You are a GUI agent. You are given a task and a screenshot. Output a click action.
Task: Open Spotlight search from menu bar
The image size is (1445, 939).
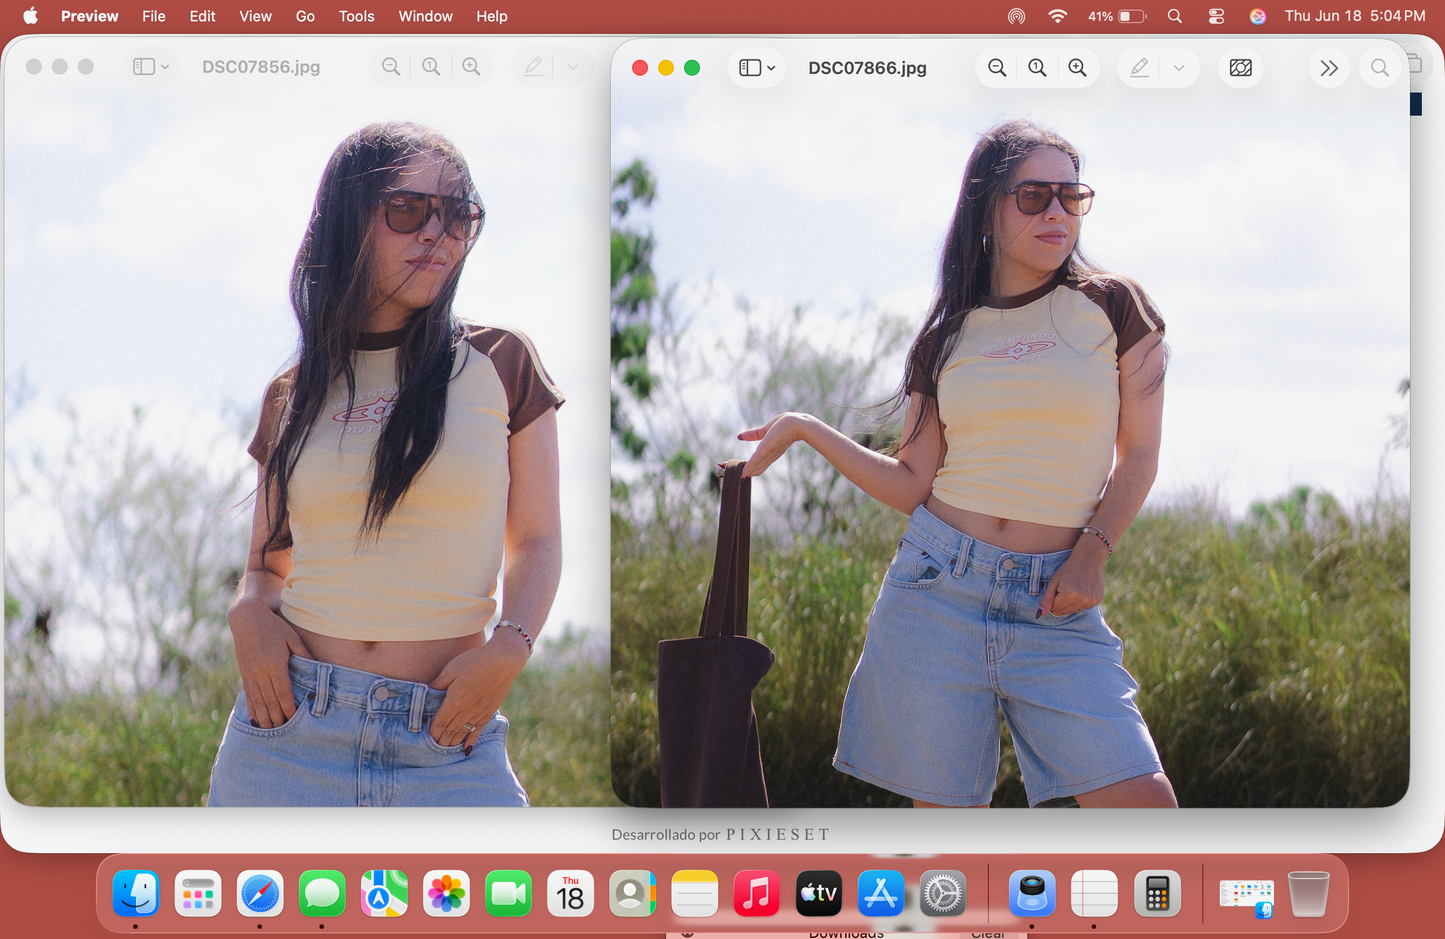coord(1175,16)
